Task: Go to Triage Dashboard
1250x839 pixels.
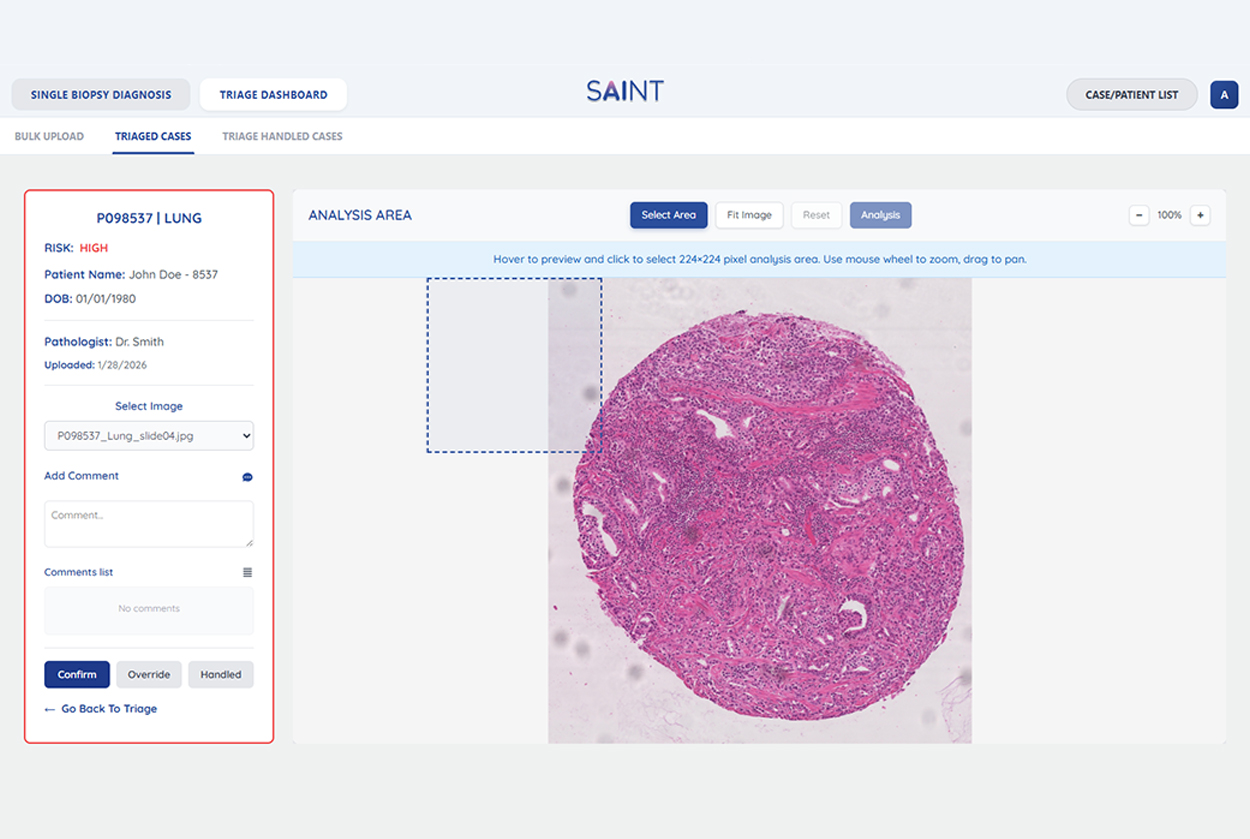Action: (x=273, y=95)
